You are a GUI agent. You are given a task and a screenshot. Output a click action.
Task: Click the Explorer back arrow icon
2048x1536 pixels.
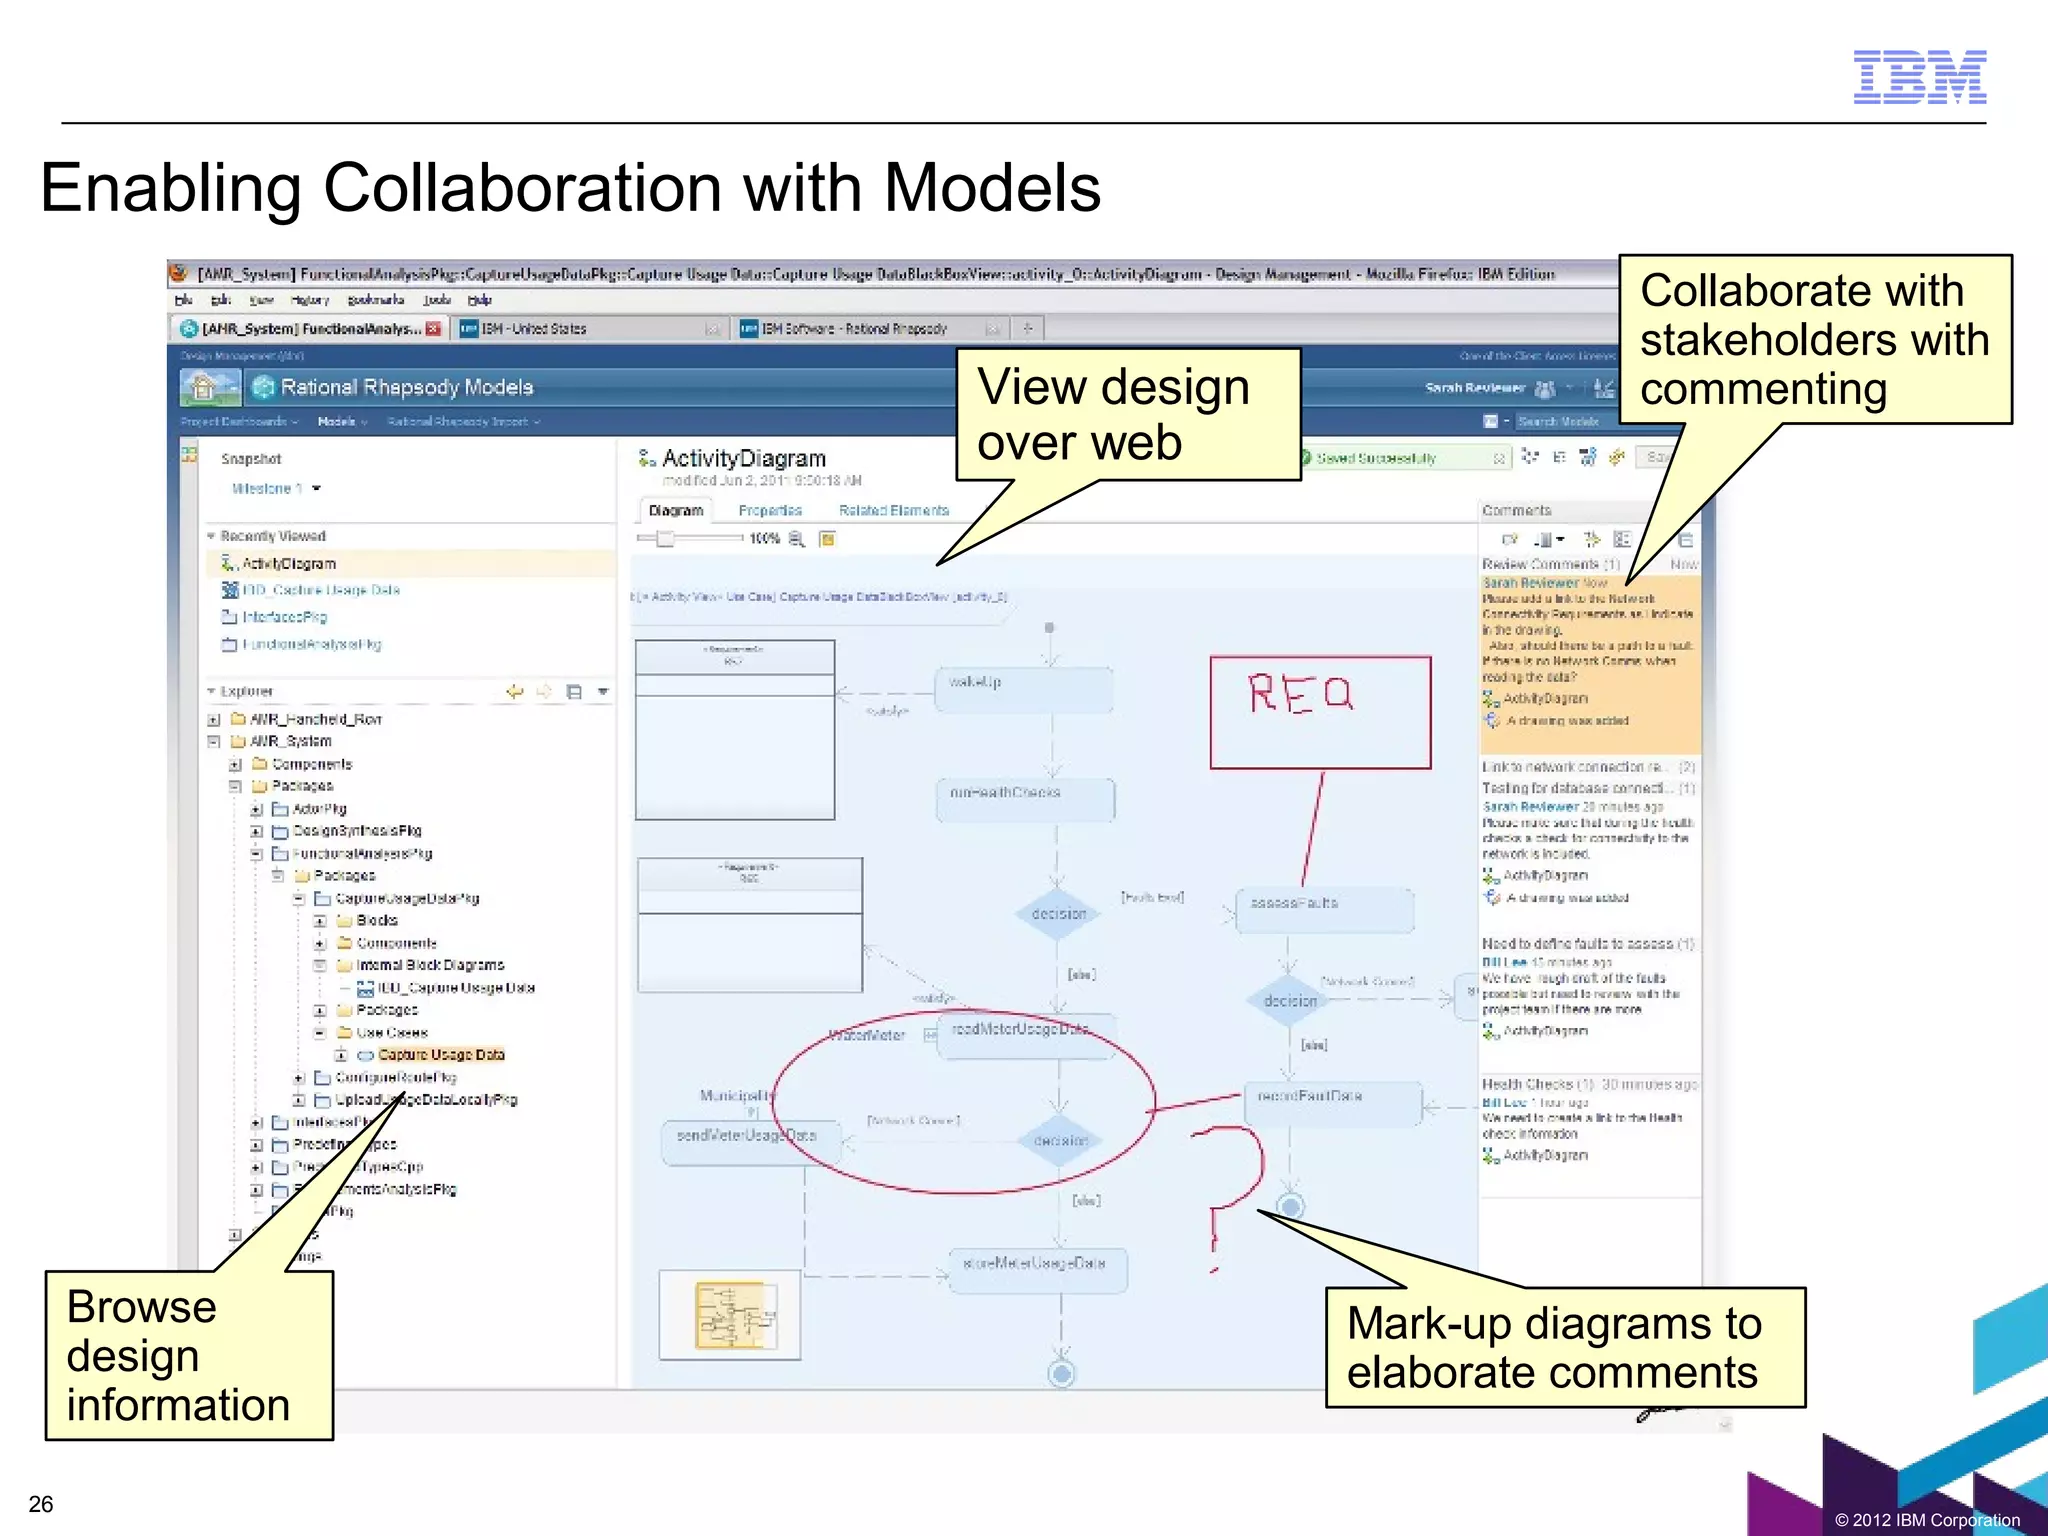click(515, 691)
